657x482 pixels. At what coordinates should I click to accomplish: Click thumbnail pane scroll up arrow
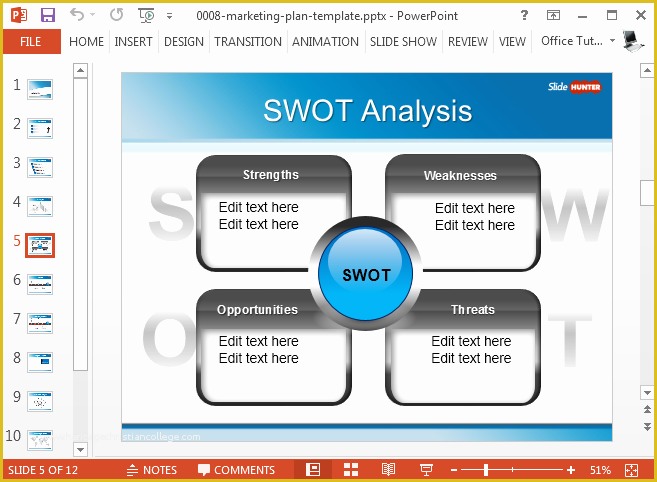pos(80,70)
